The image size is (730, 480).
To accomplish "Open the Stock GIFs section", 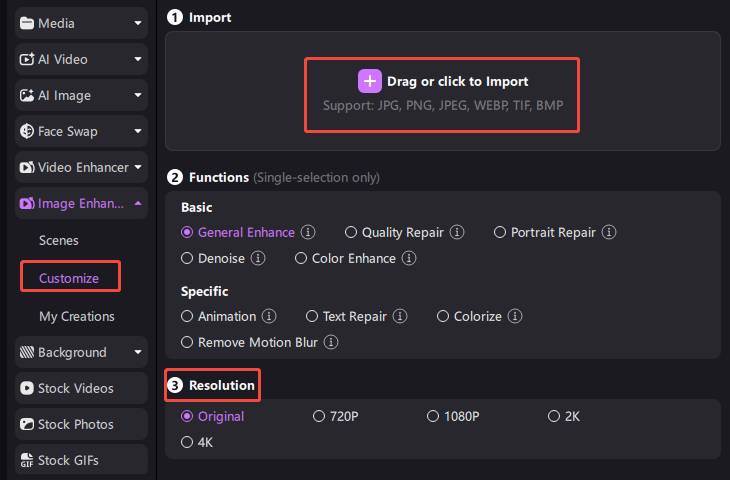I will [81, 460].
